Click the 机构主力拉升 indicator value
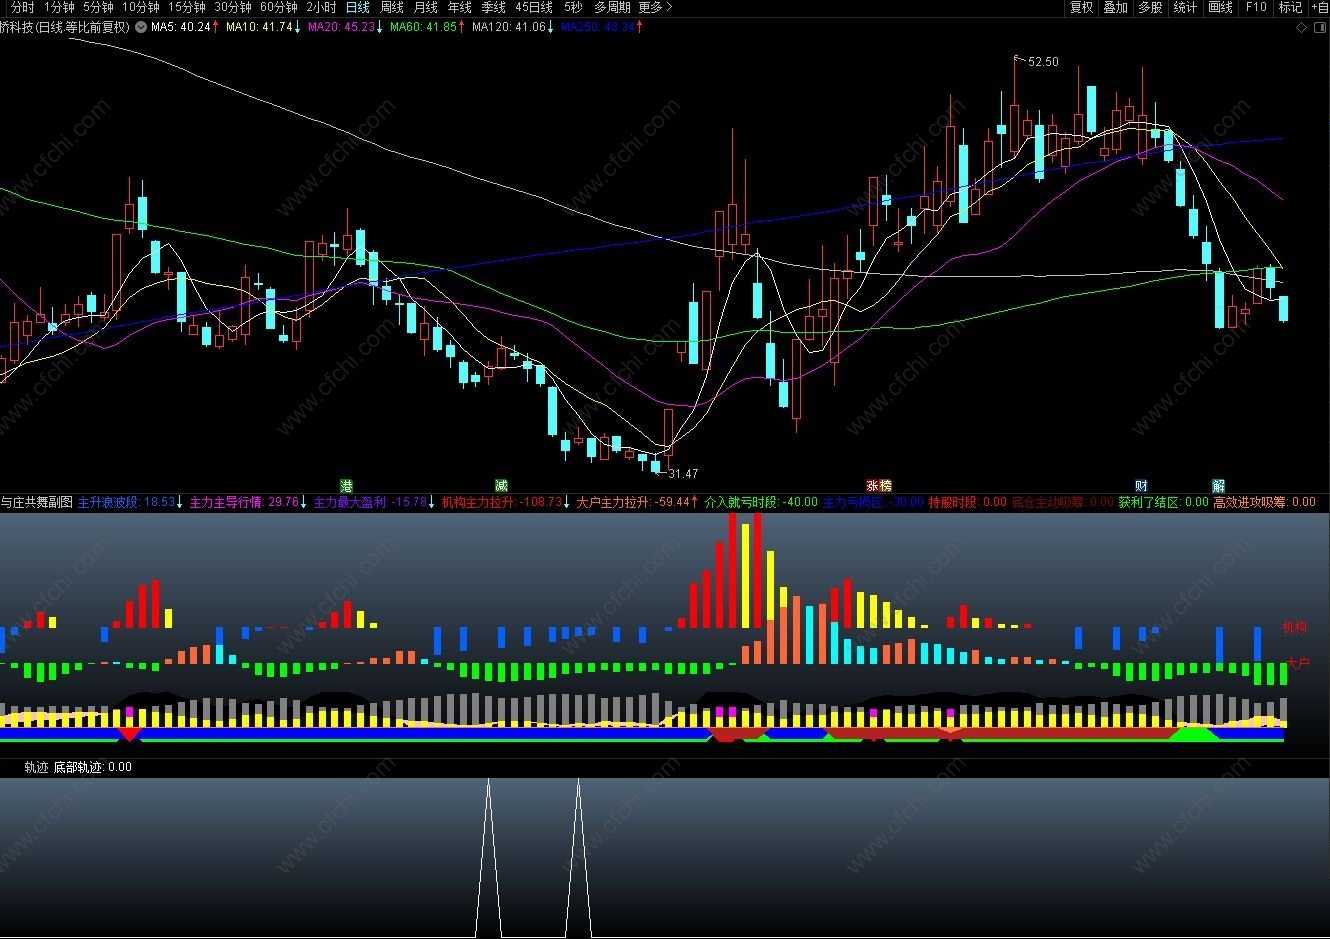The image size is (1330, 939). pos(501,502)
